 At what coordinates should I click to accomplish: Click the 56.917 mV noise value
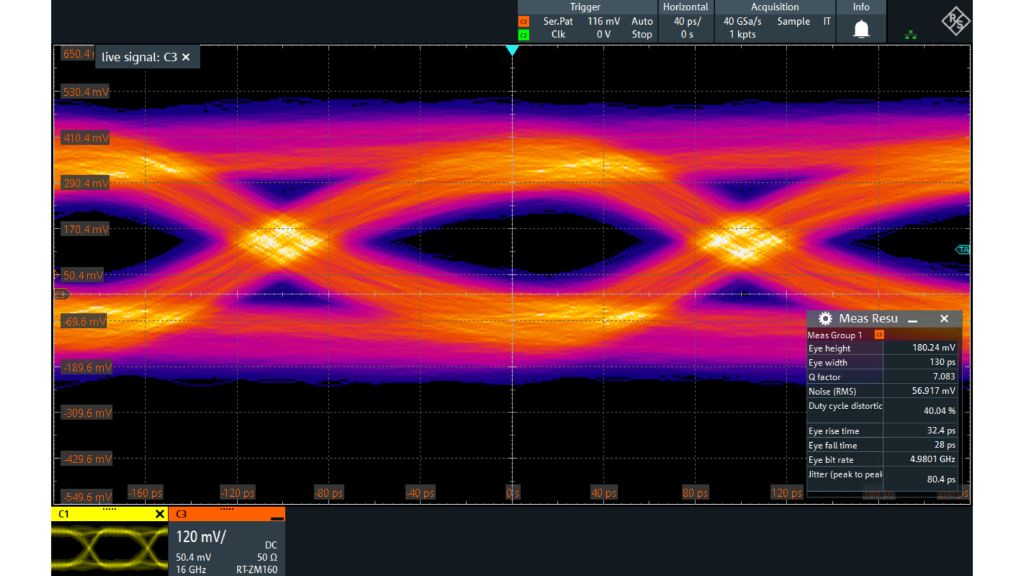click(934, 391)
